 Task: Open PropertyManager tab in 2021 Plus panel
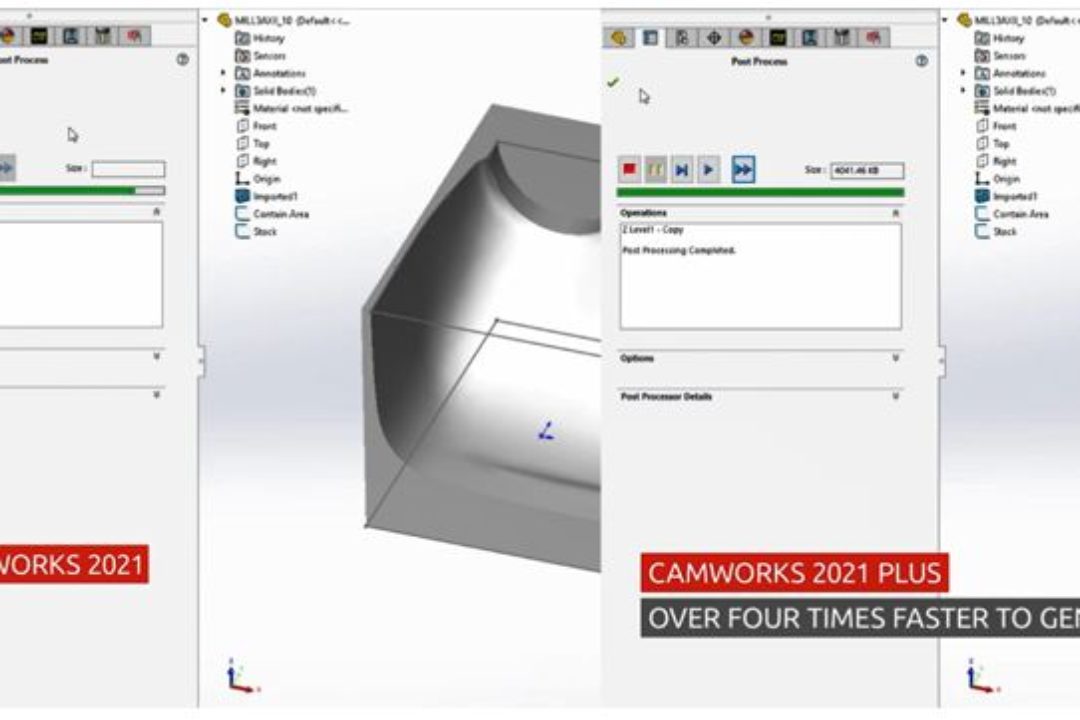(650, 37)
